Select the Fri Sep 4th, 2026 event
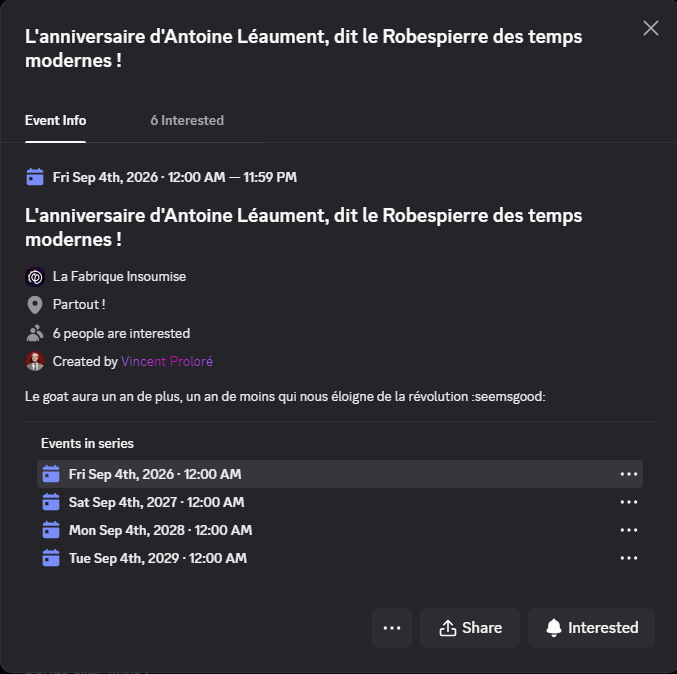 tap(155, 474)
